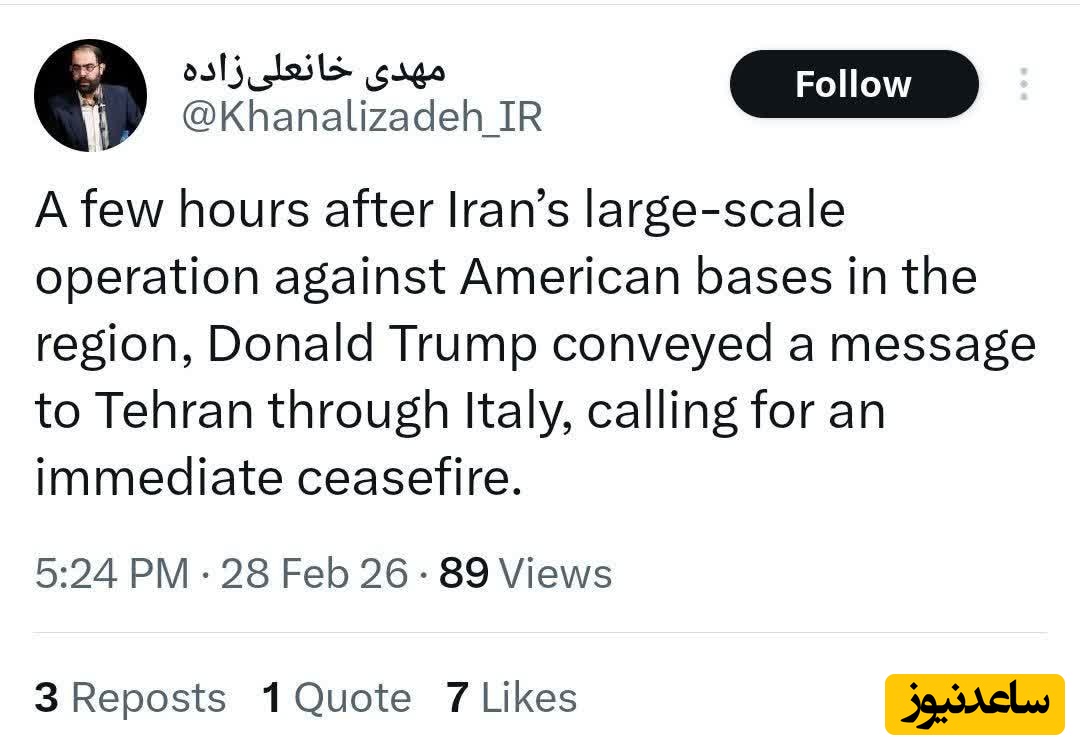Click the word "Italy" in the tweet
Screen dimensions: 1080x750
[x=518, y=411]
